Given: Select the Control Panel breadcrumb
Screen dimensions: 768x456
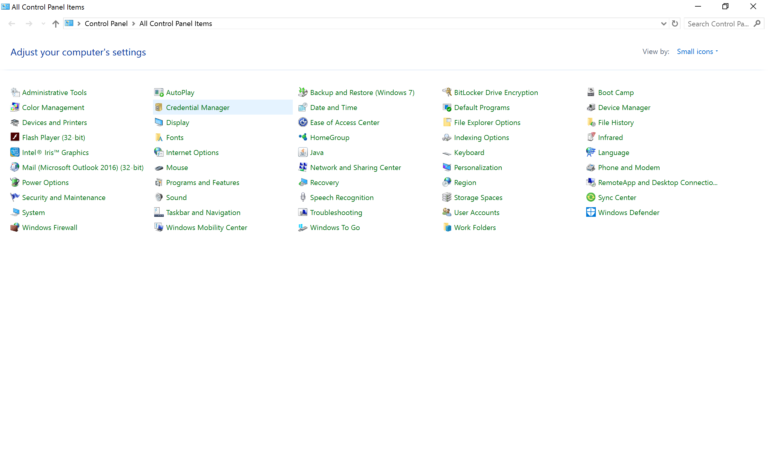Looking at the screenshot, I should pyautogui.click(x=106, y=24).
